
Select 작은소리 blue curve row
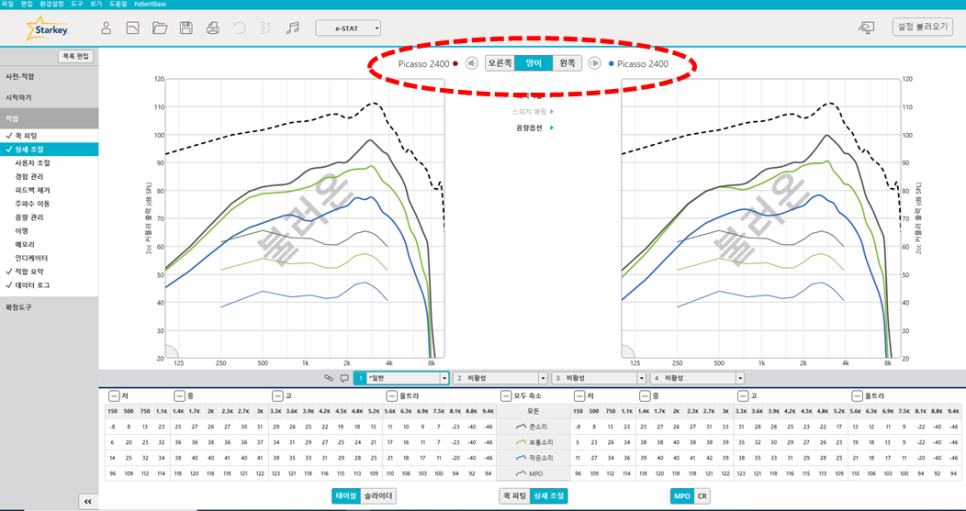coord(534,458)
